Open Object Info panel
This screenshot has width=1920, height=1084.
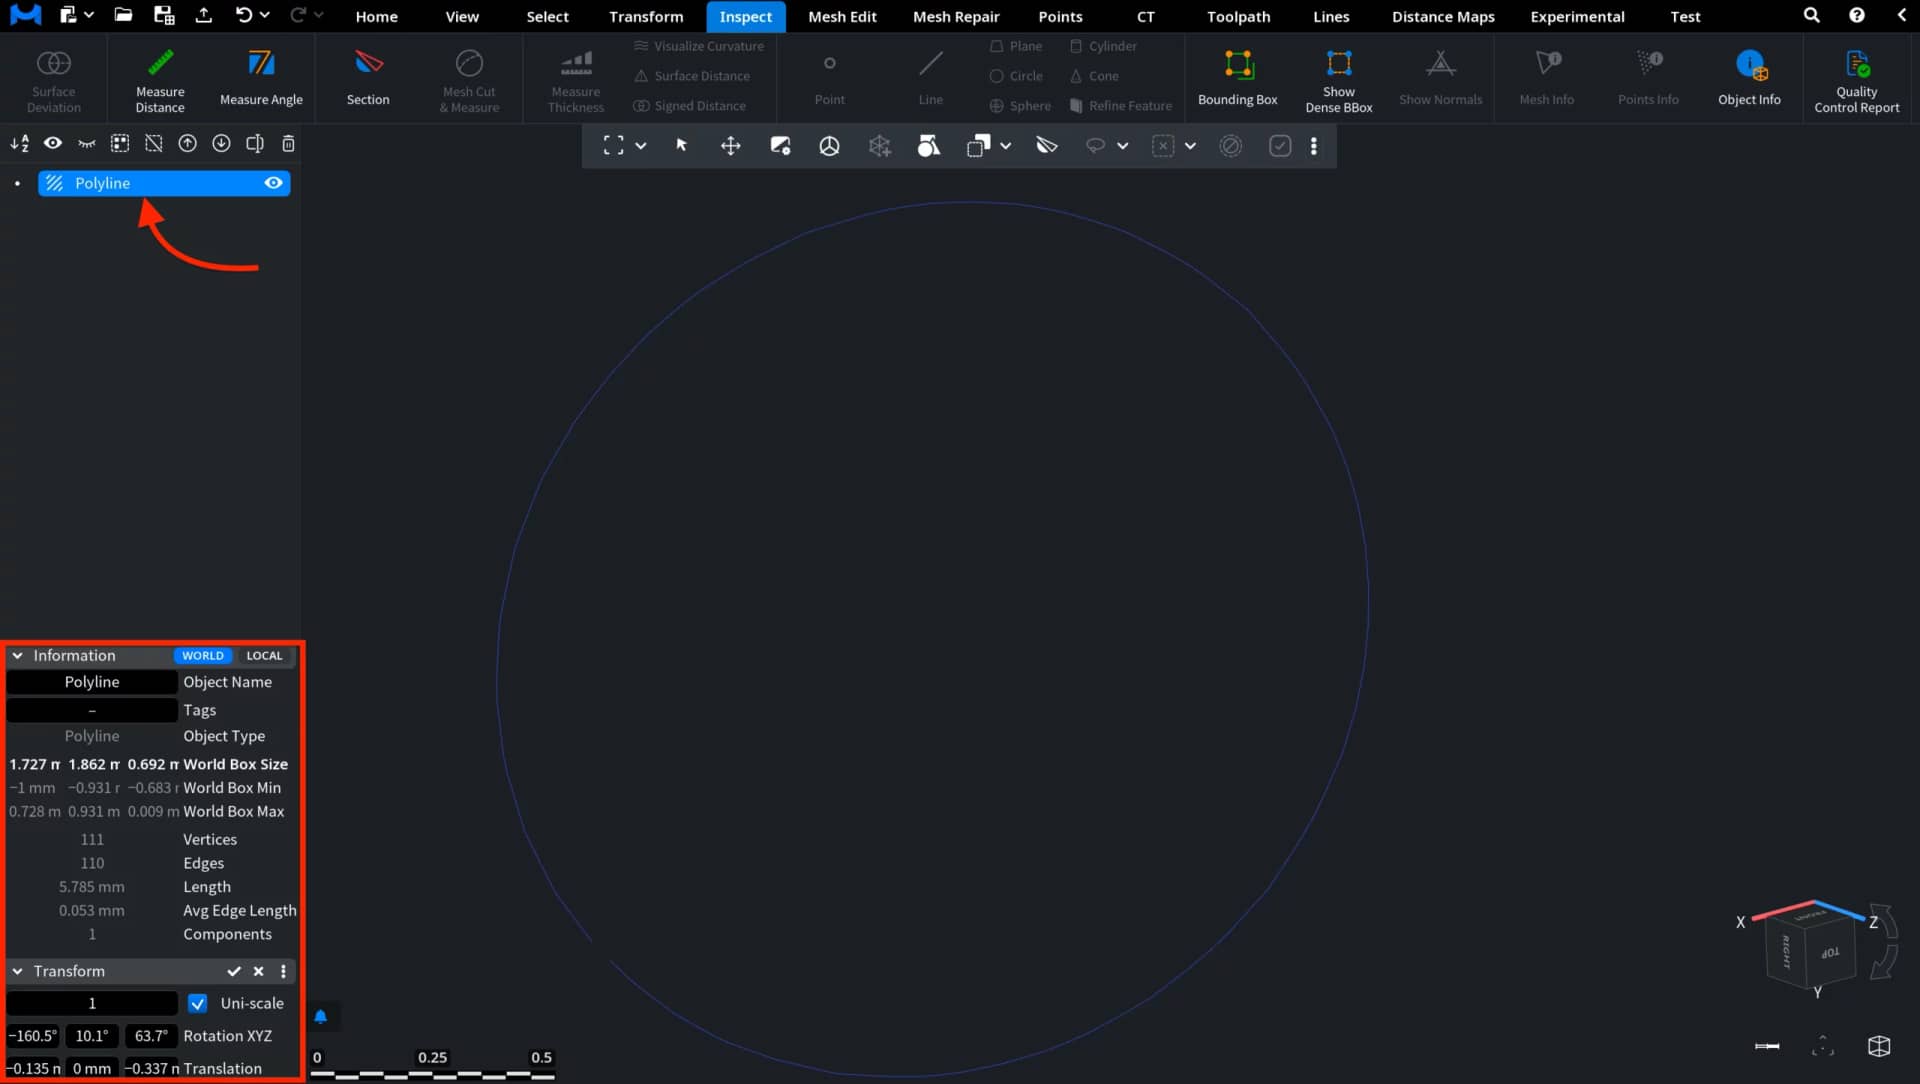pos(1749,79)
